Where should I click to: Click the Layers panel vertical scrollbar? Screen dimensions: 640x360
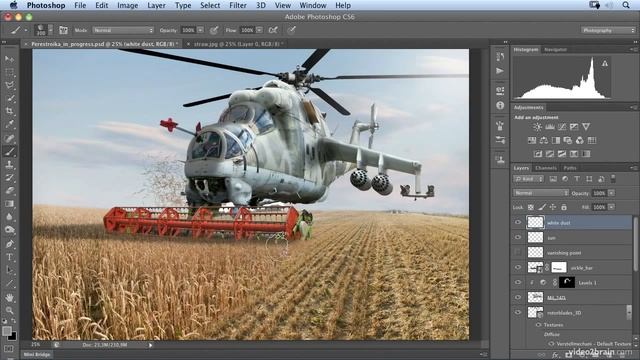pyautogui.click(x=635, y=244)
